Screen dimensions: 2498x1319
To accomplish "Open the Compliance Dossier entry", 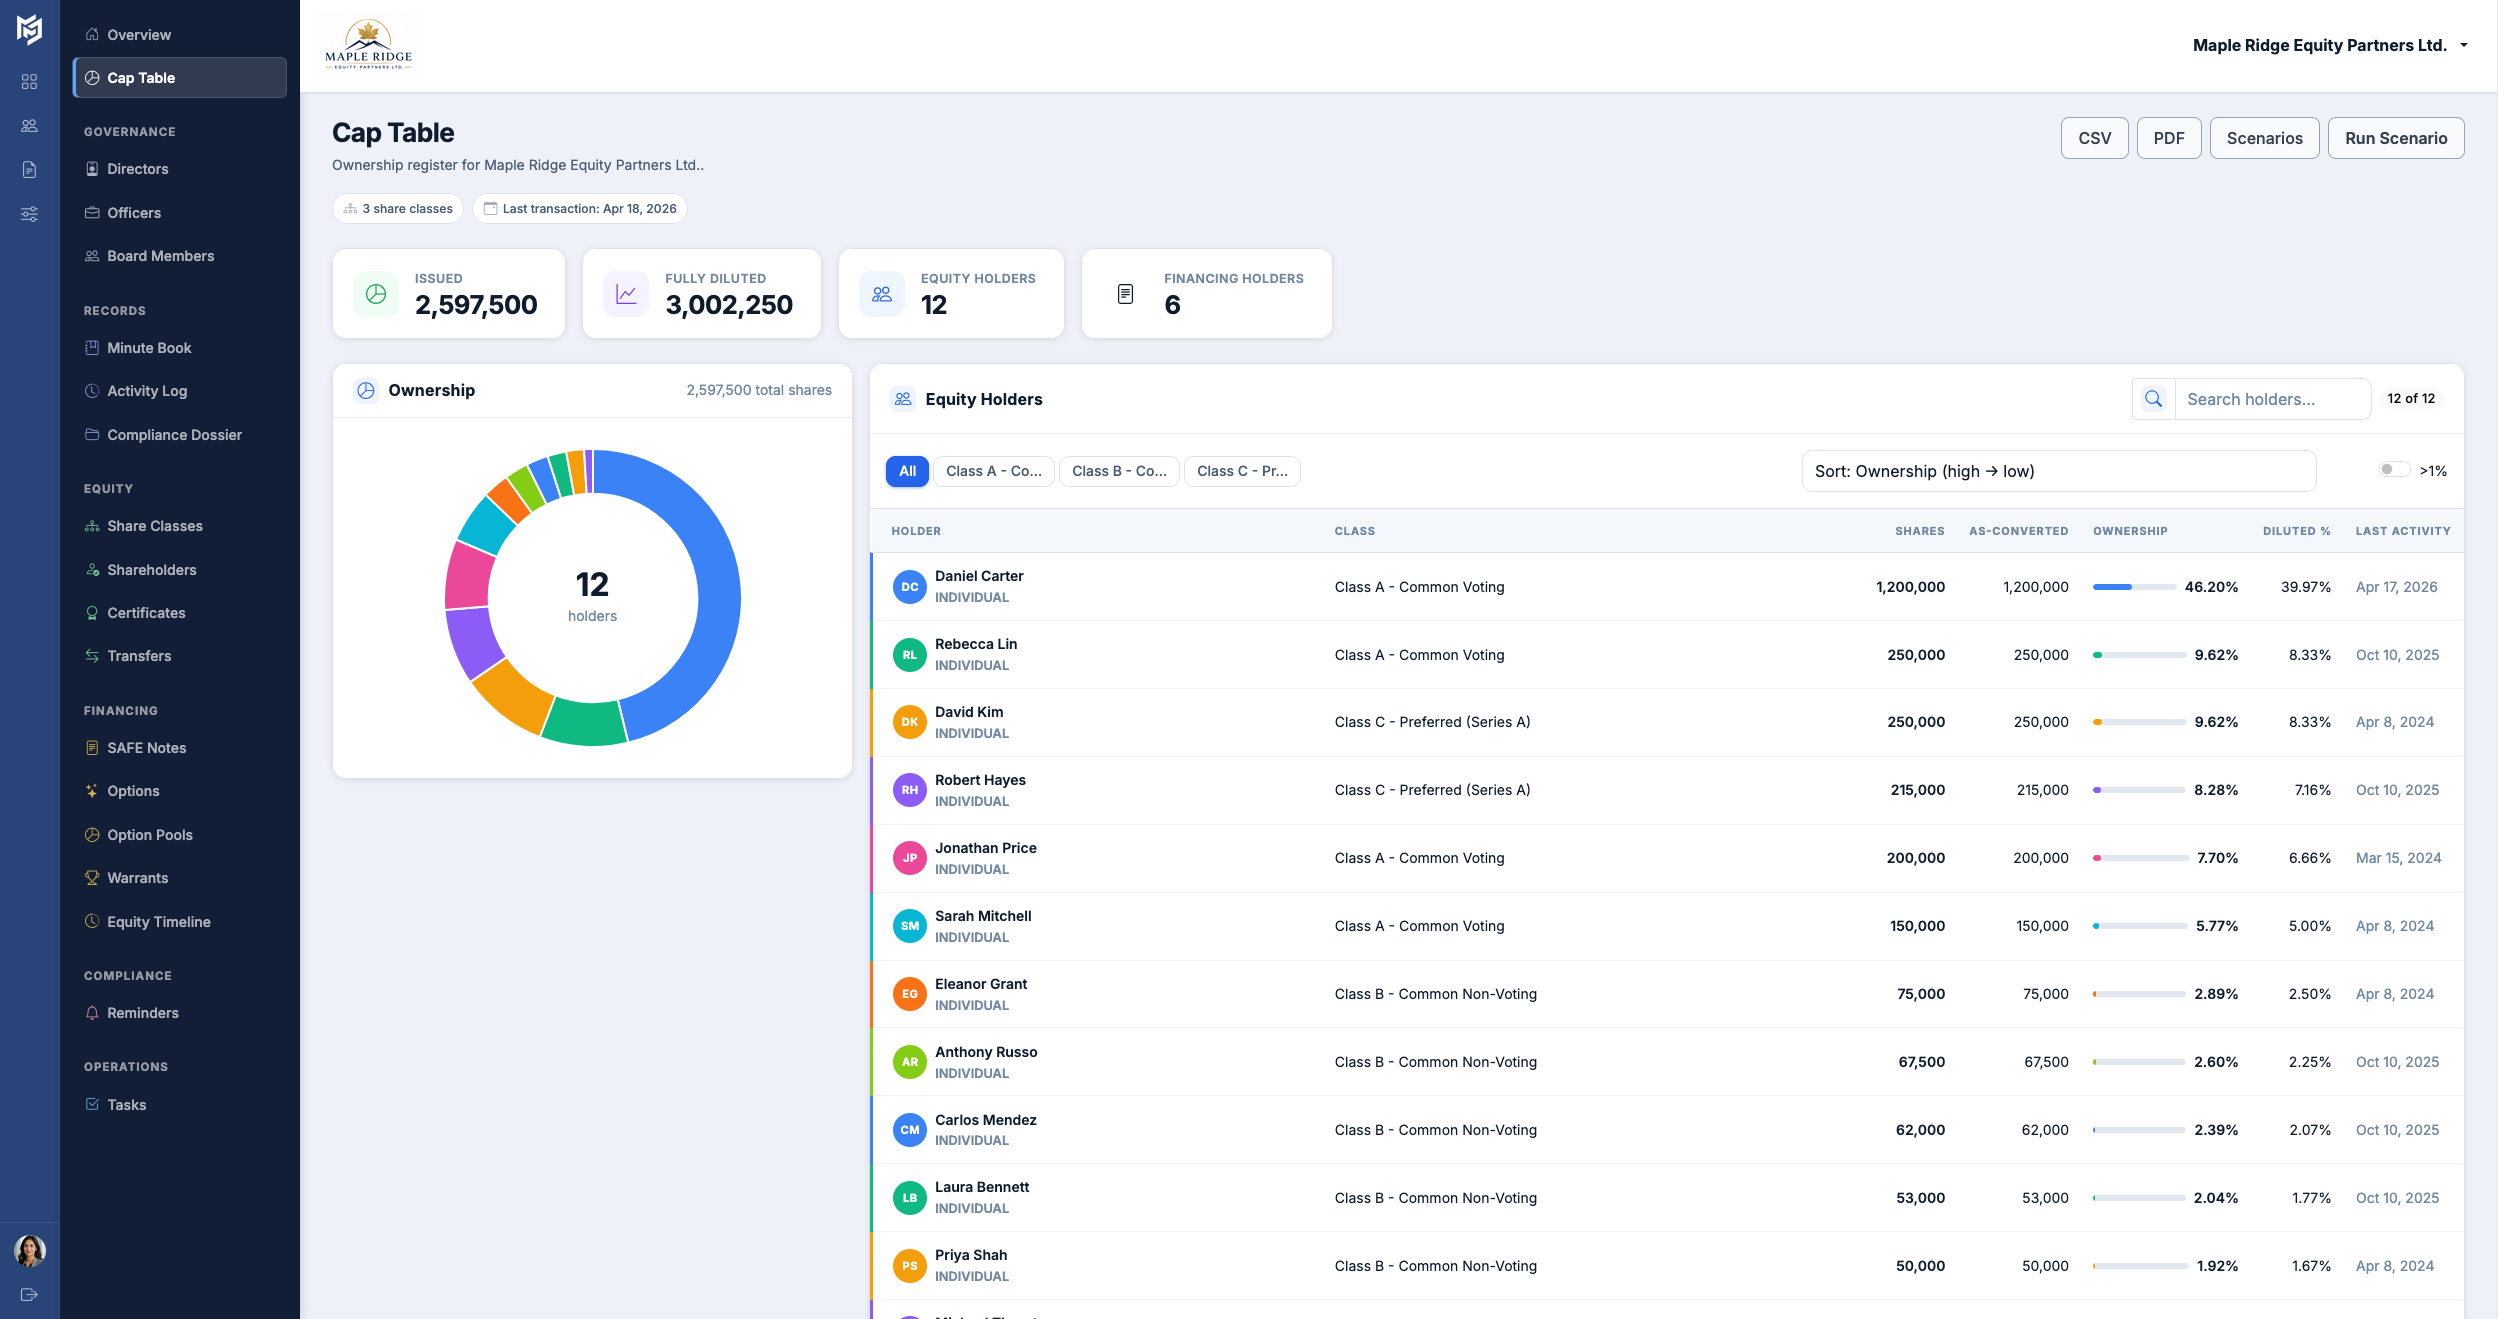I will [x=175, y=434].
